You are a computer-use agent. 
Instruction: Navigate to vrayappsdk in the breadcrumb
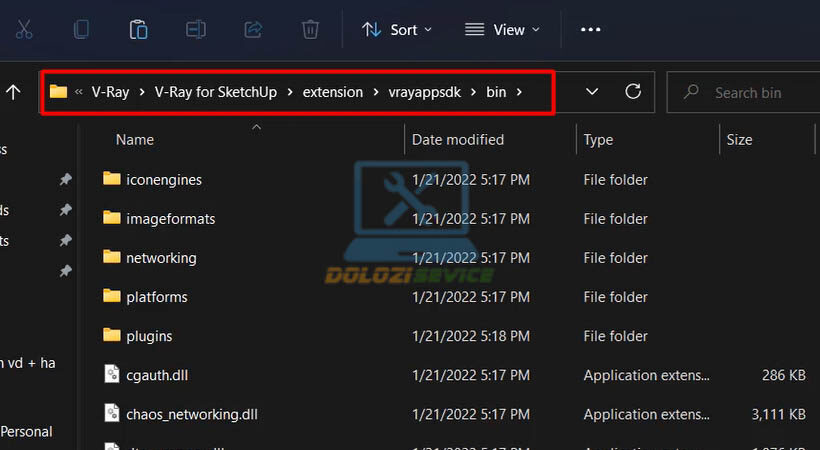(425, 92)
